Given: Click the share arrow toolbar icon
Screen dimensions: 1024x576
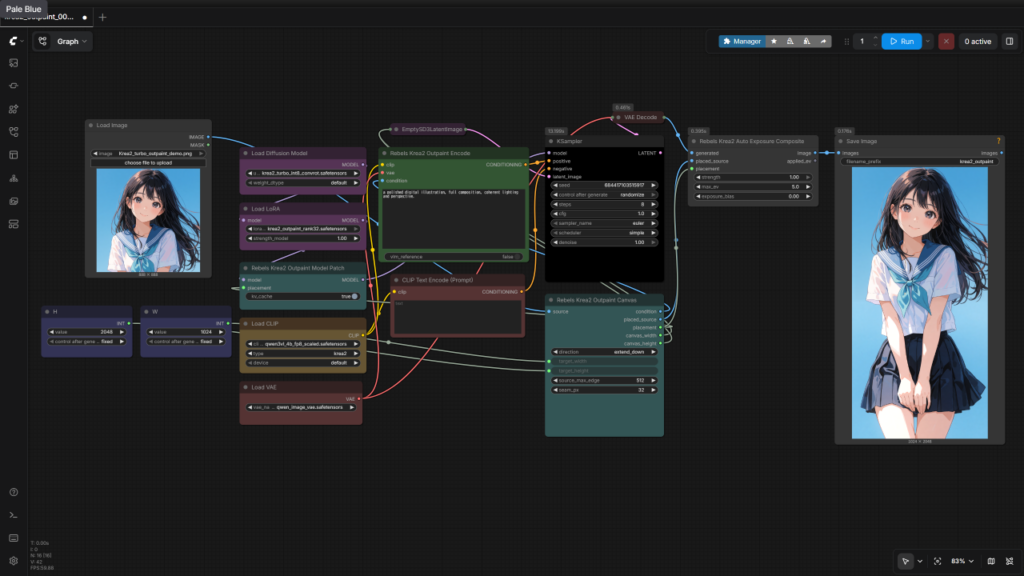Looking at the screenshot, I should [x=824, y=41].
